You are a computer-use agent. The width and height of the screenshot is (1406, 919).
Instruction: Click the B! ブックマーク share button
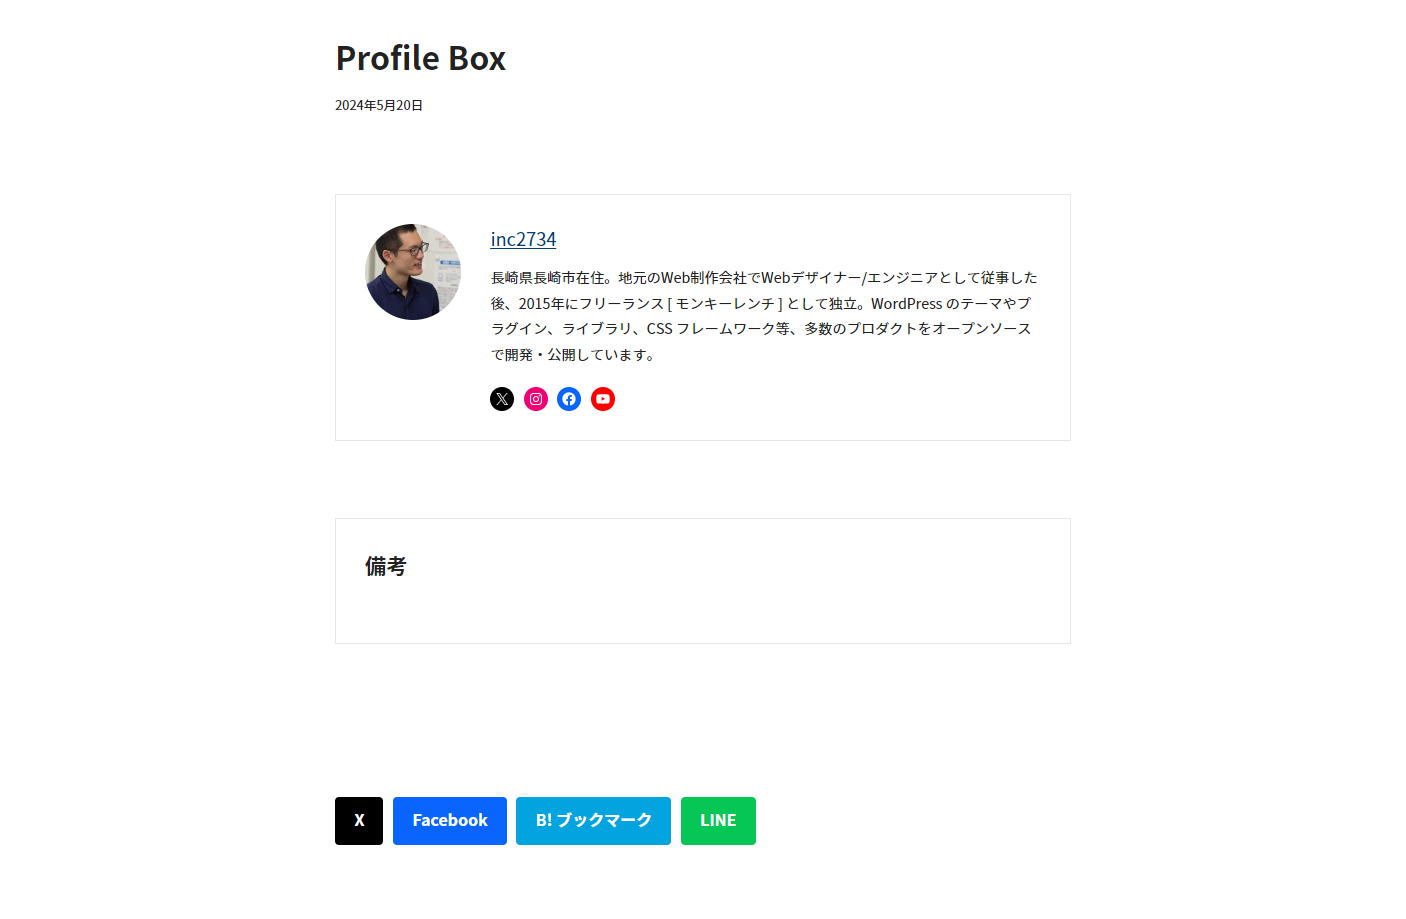(593, 821)
